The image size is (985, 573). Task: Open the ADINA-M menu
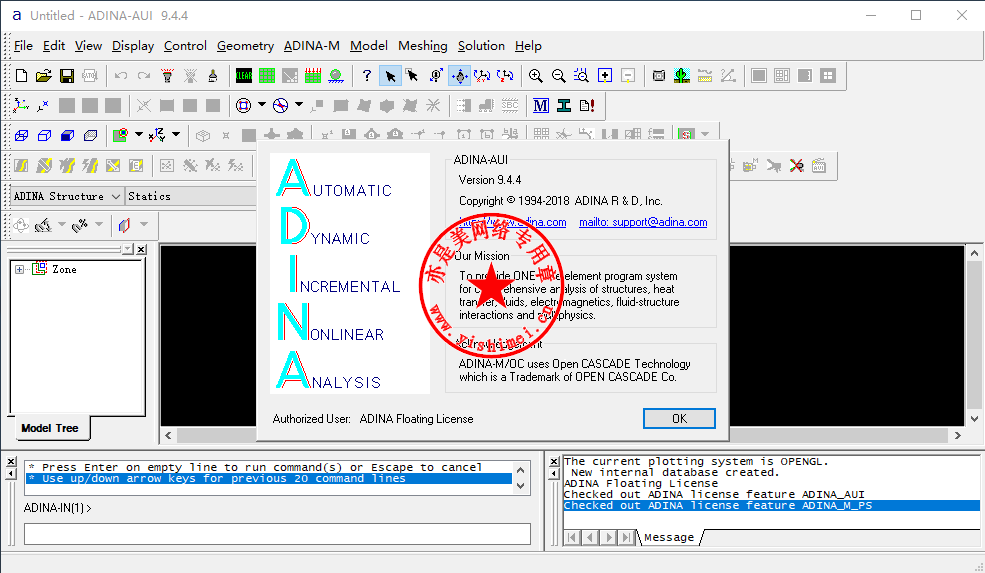click(312, 46)
